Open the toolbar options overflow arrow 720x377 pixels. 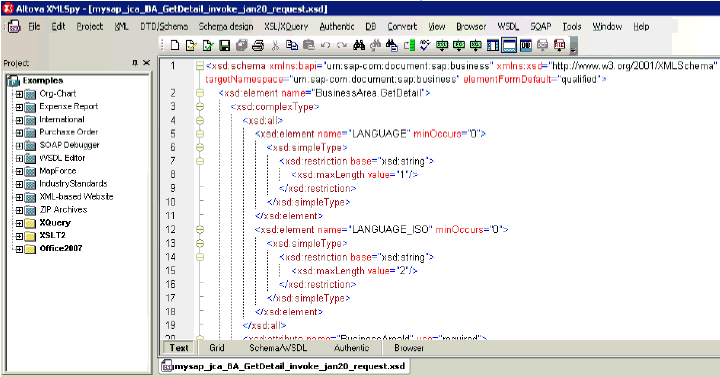coord(573,46)
